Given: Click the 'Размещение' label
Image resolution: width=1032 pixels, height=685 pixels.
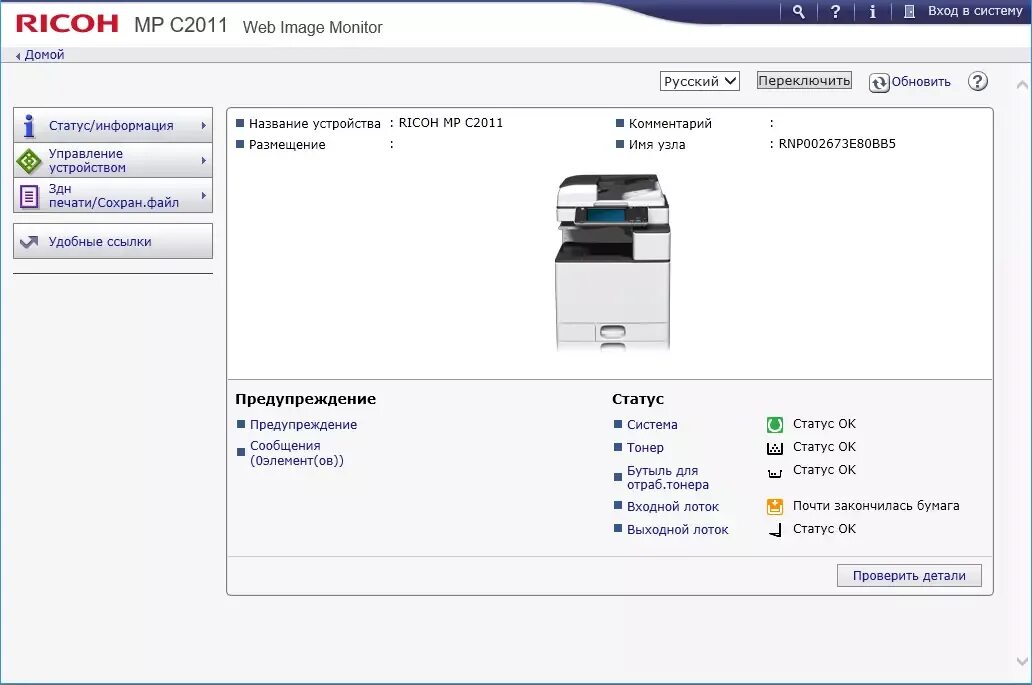Looking at the screenshot, I should (287, 144).
